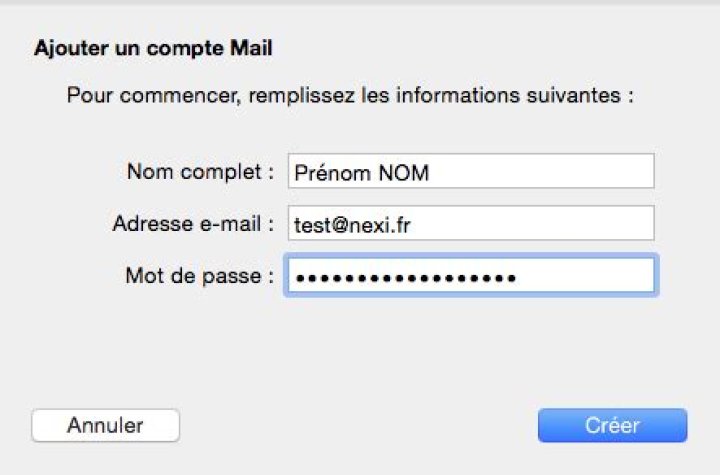Click into the Mot de passe field
This screenshot has width=720, height=475.
[x=470, y=276]
